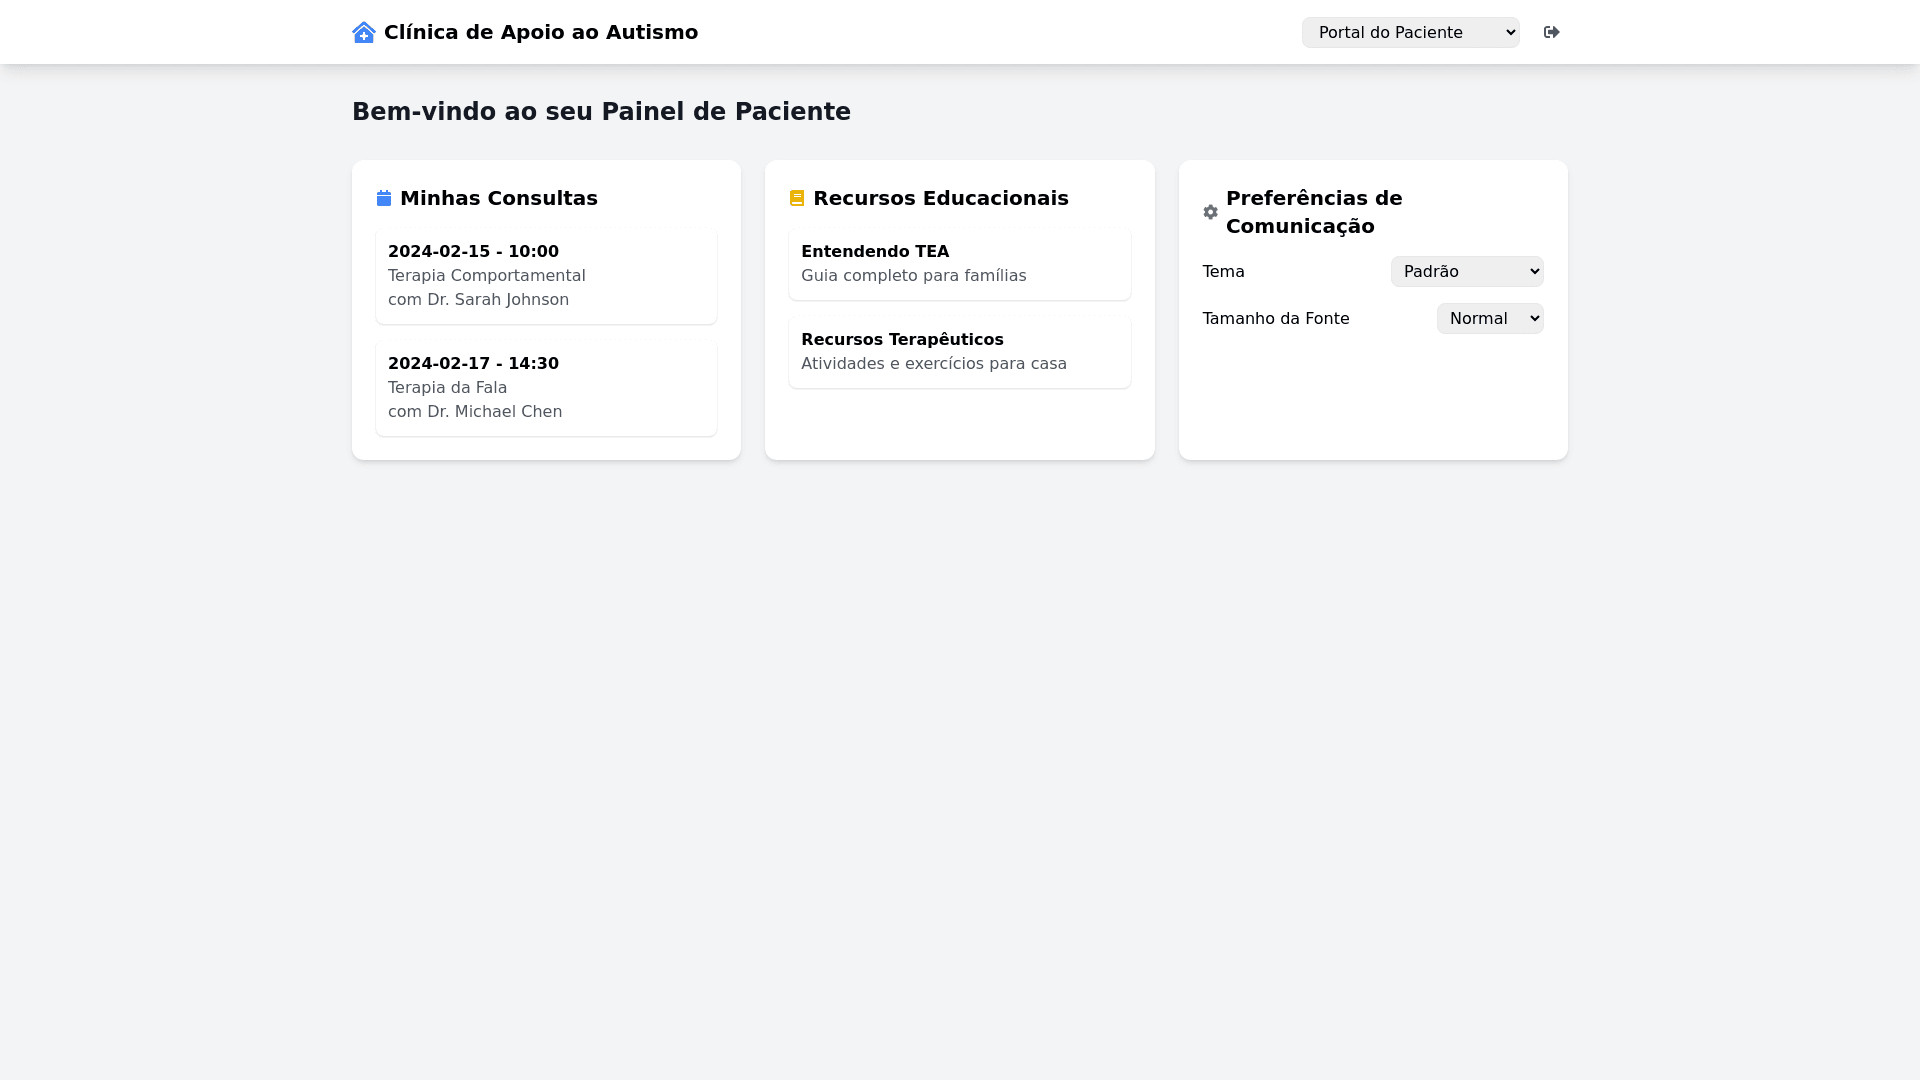Click the Recursos Educacionais heading
The width and height of the screenshot is (1920, 1080).
(x=940, y=198)
